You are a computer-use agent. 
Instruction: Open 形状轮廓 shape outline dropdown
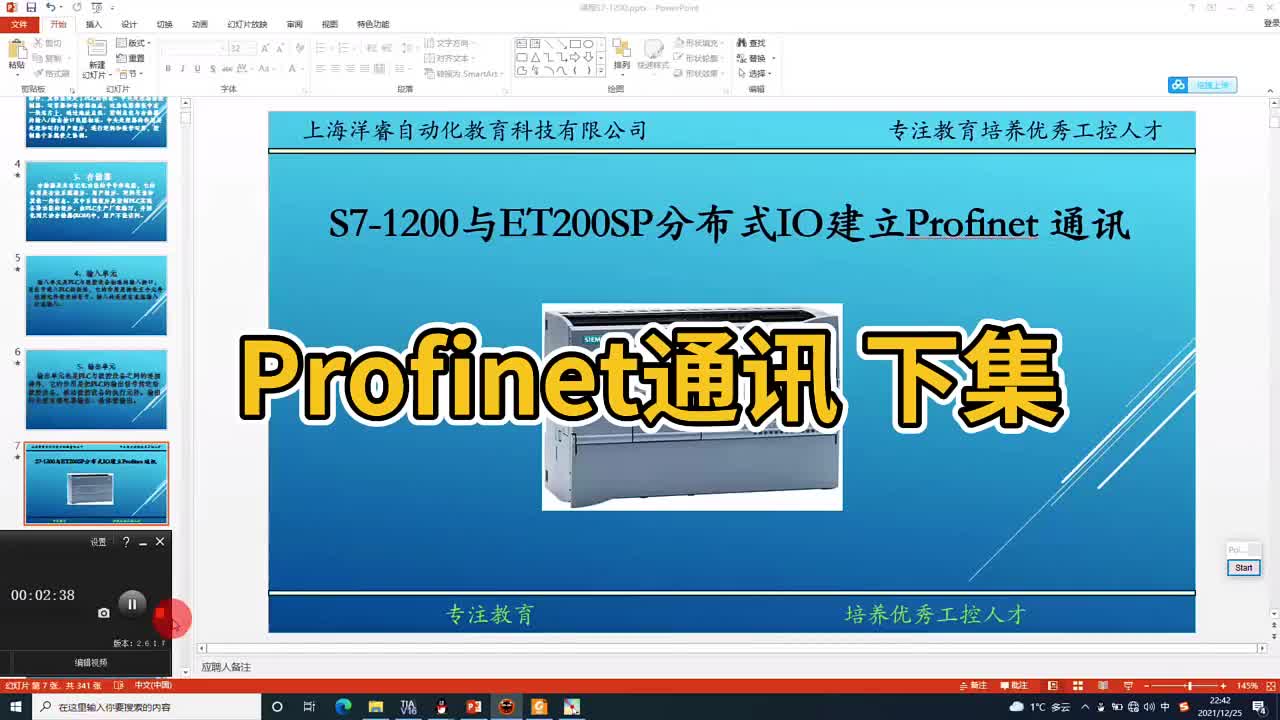tap(699, 58)
